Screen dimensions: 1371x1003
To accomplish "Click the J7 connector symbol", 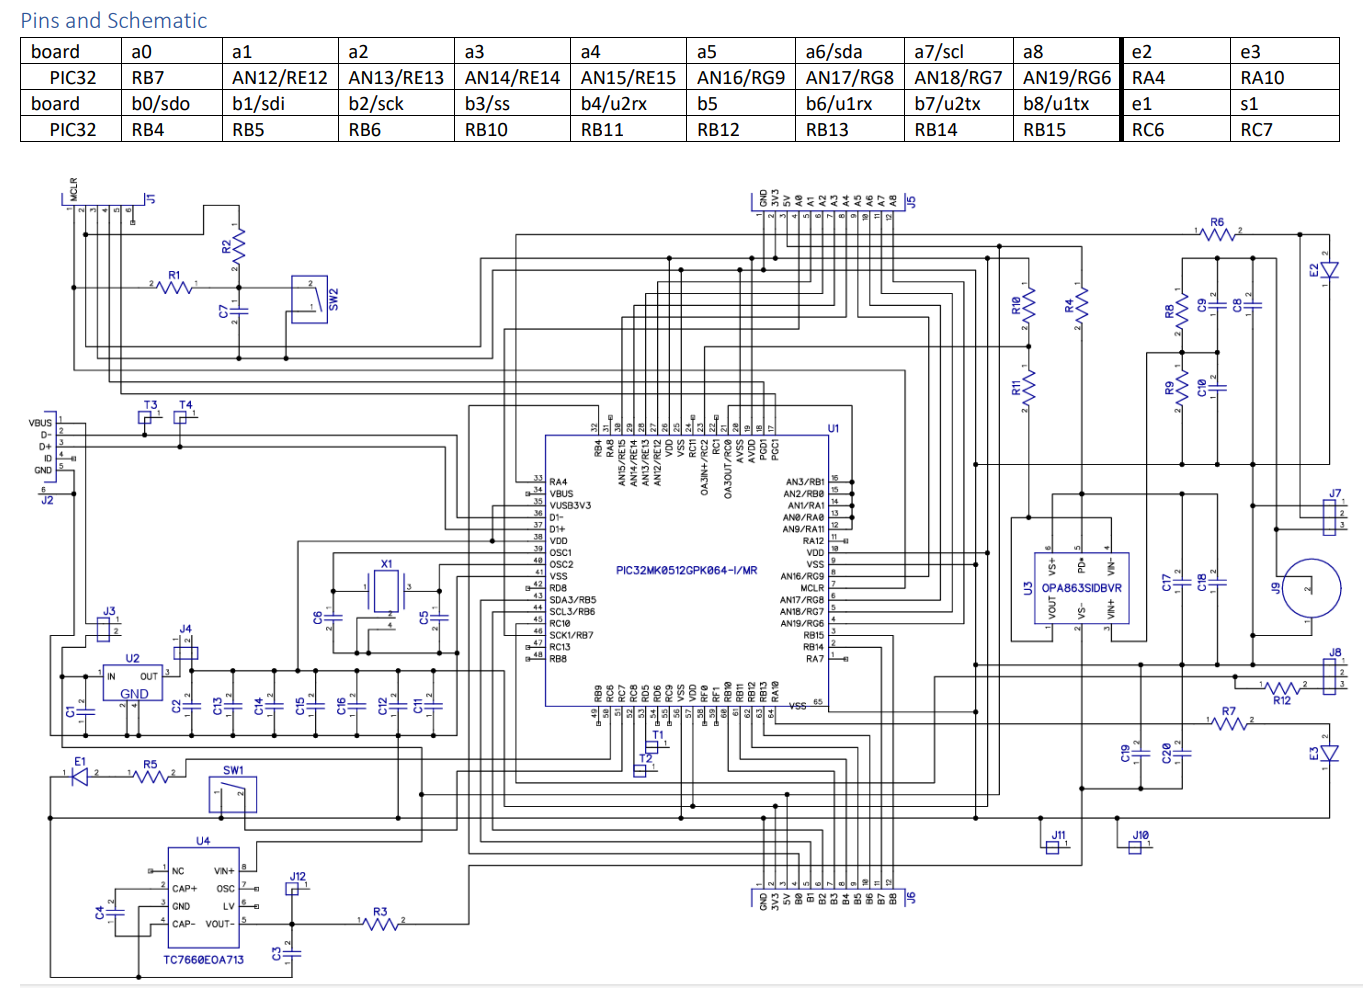I will 1329,517.
